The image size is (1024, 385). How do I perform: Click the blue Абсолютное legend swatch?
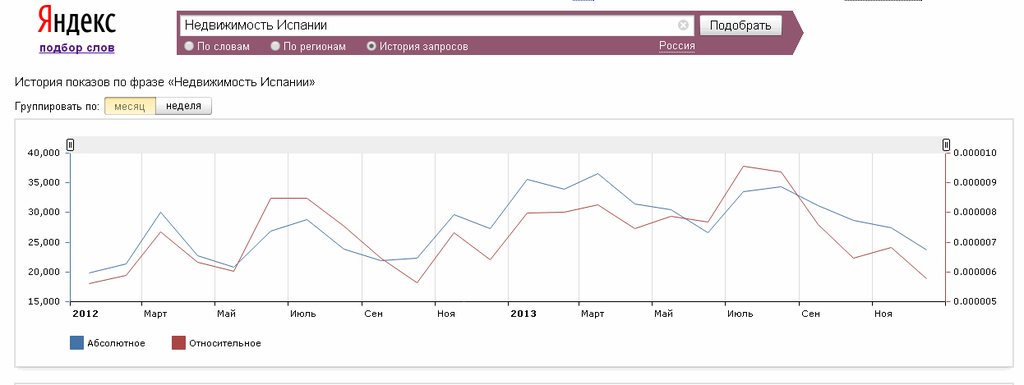coord(76,343)
